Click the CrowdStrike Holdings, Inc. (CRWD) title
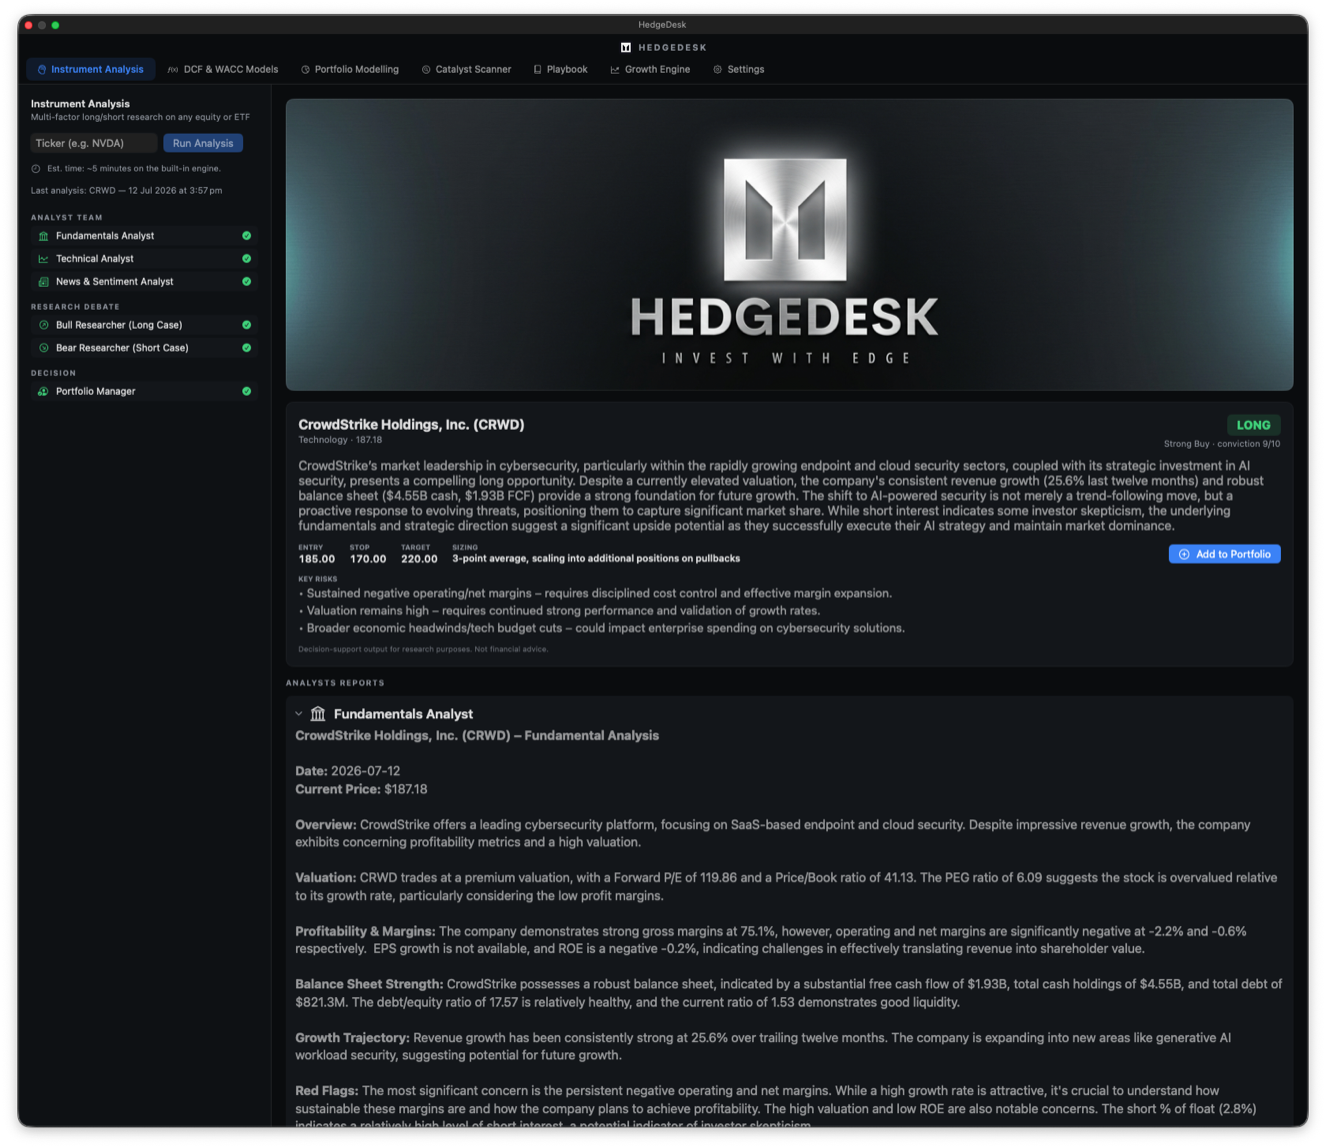The width and height of the screenshot is (1326, 1148). click(x=411, y=424)
